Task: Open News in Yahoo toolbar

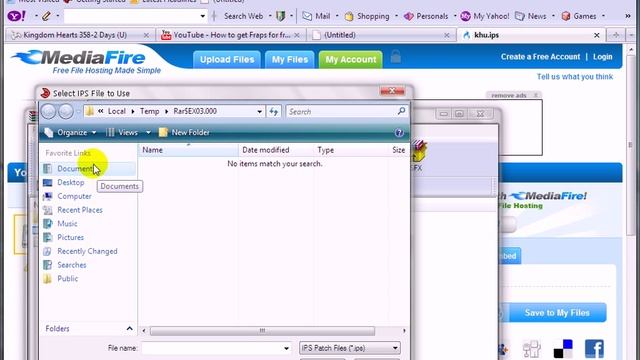Action: [x=531, y=16]
